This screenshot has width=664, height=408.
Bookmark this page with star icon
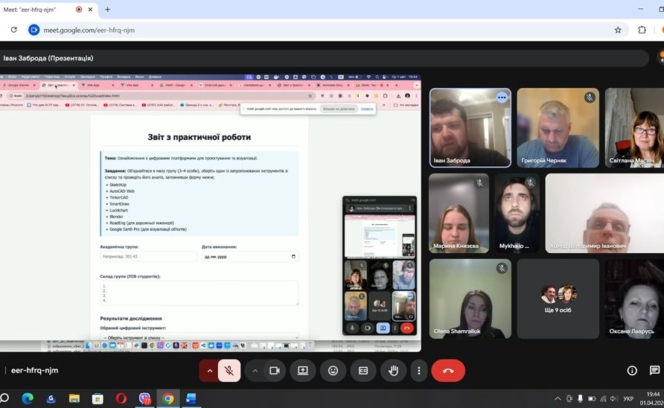click(x=618, y=30)
